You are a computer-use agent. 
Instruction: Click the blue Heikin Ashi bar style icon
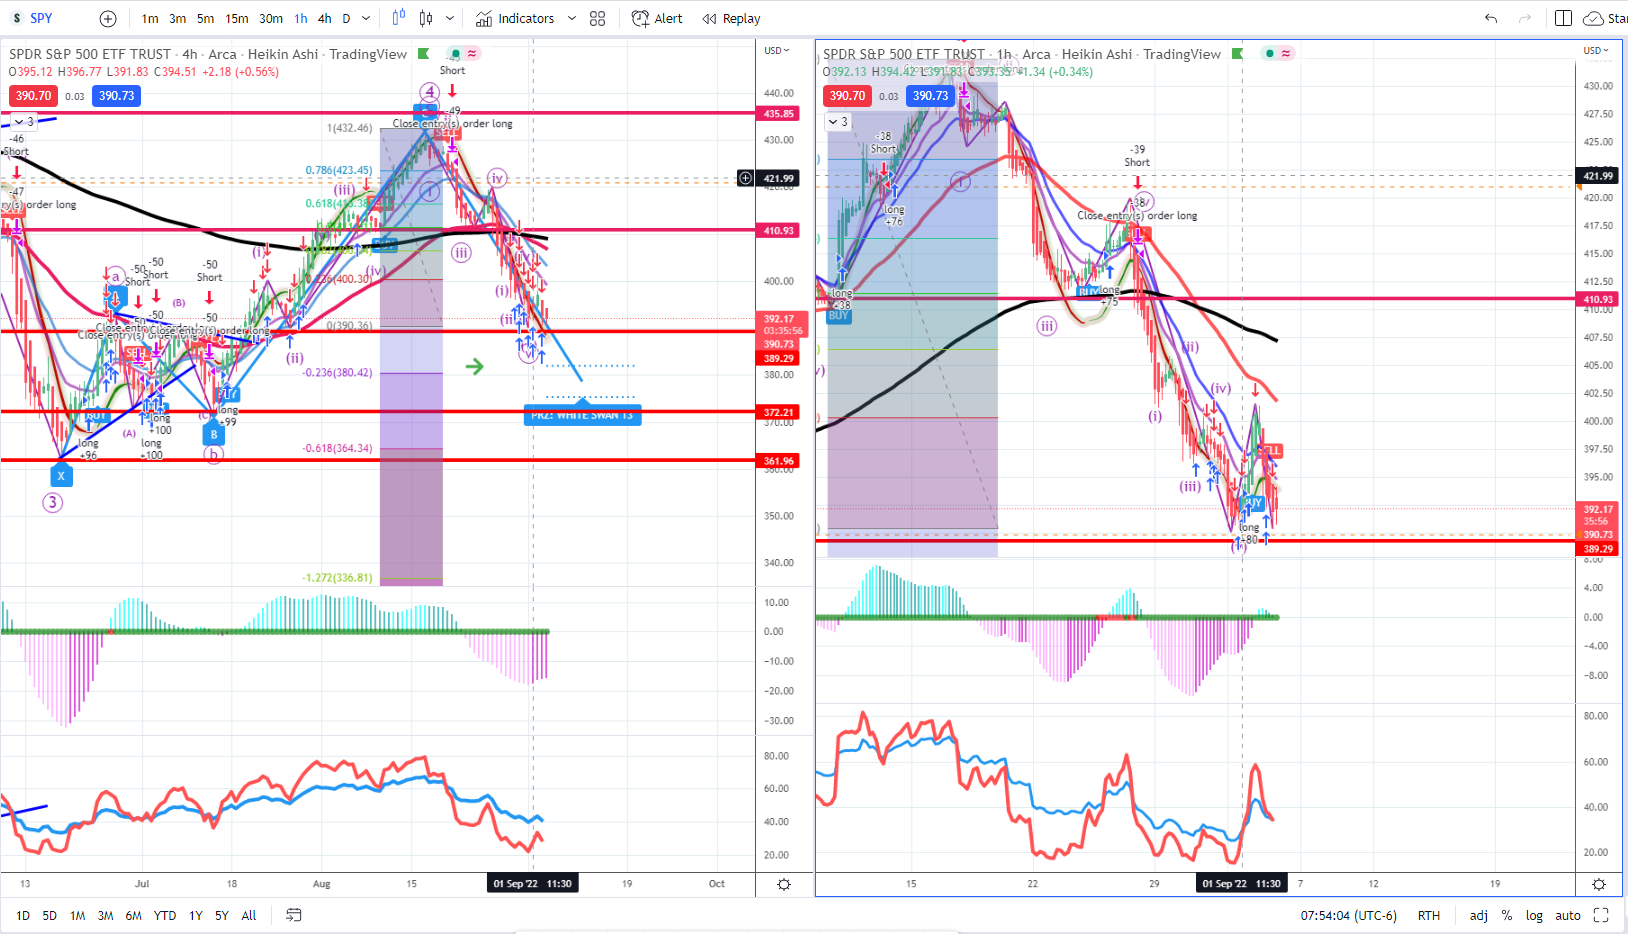pos(399,18)
